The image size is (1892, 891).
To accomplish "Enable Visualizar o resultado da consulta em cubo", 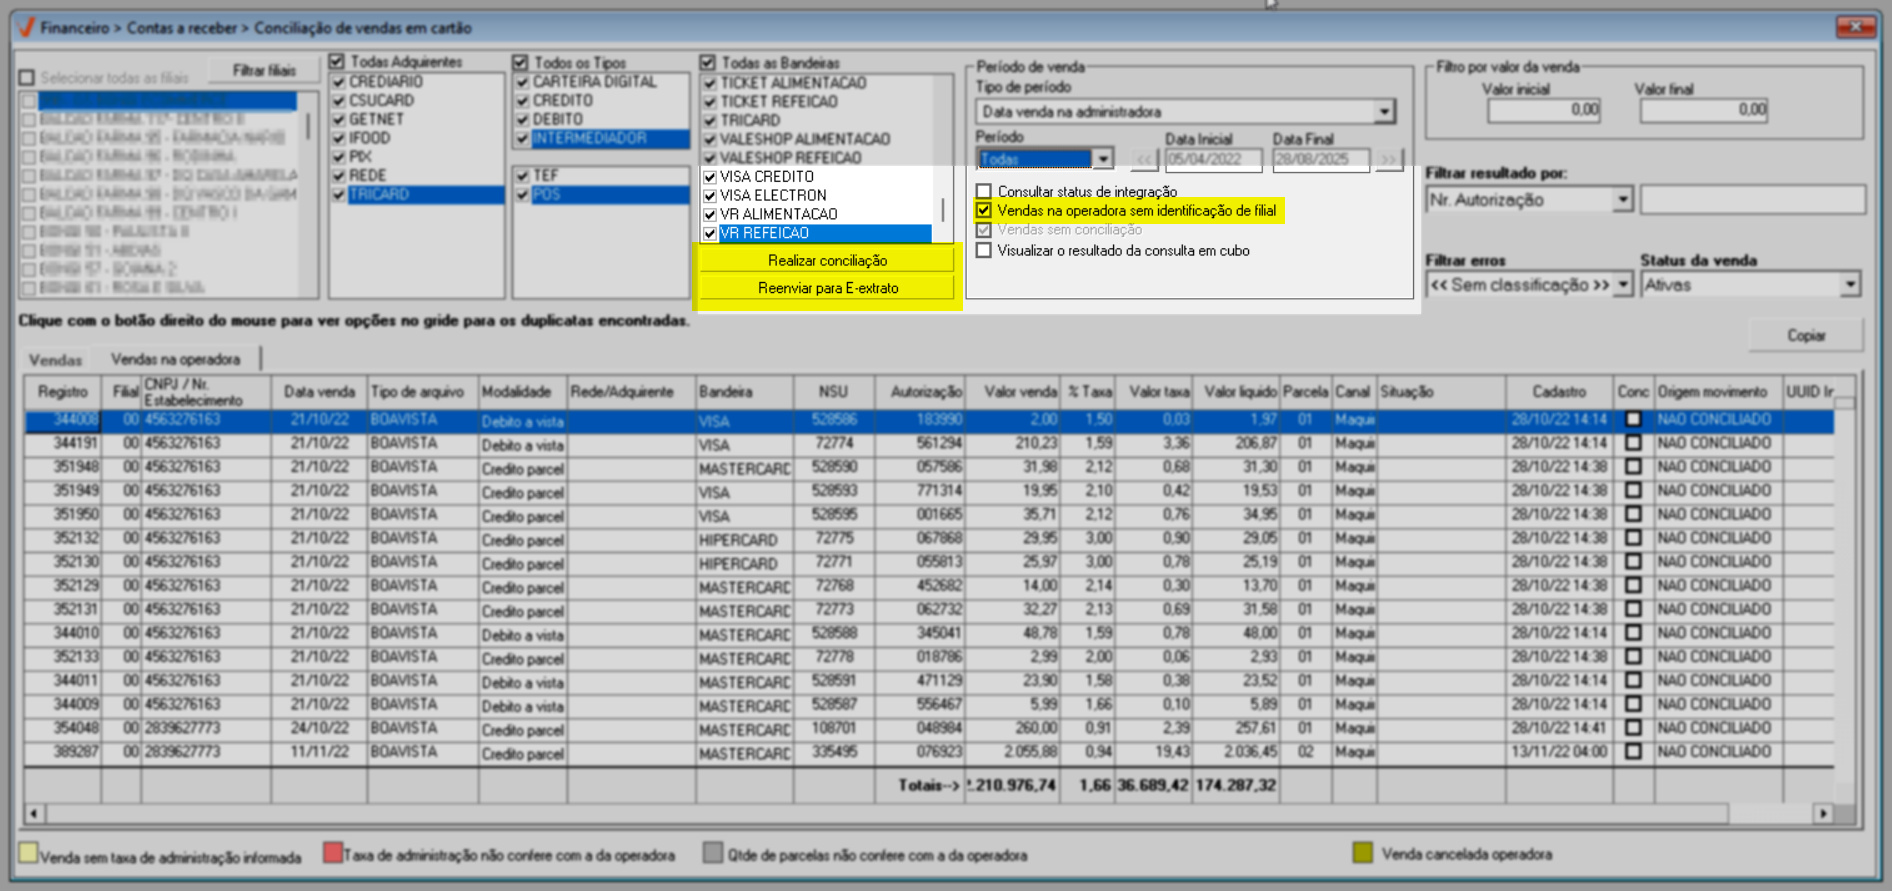I will 984,251.
